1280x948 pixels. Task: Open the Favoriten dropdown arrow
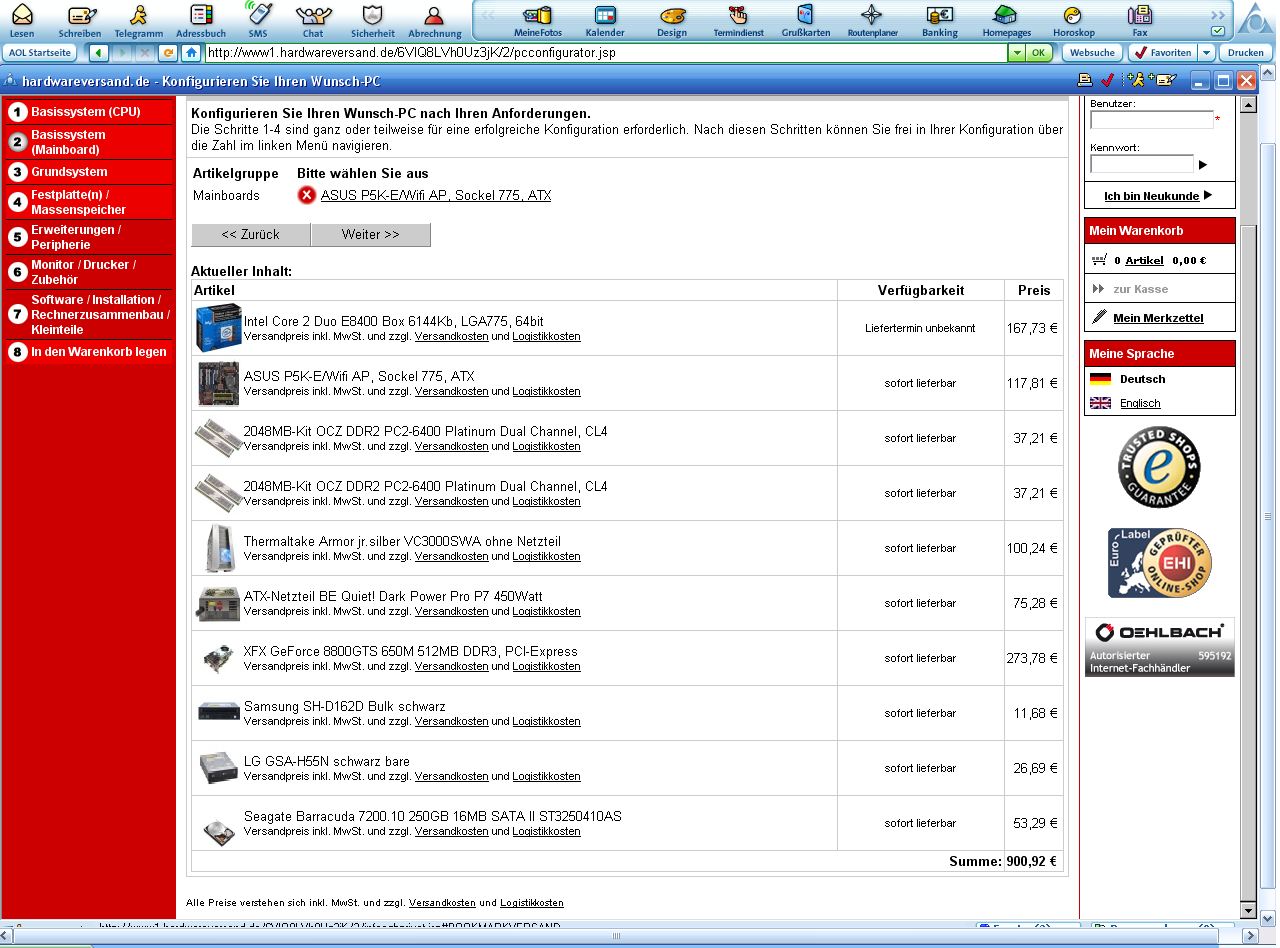1207,52
